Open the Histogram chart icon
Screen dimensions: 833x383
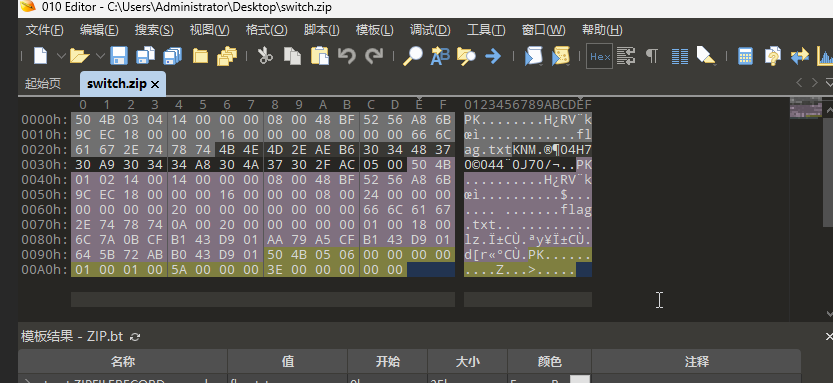point(825,56)
